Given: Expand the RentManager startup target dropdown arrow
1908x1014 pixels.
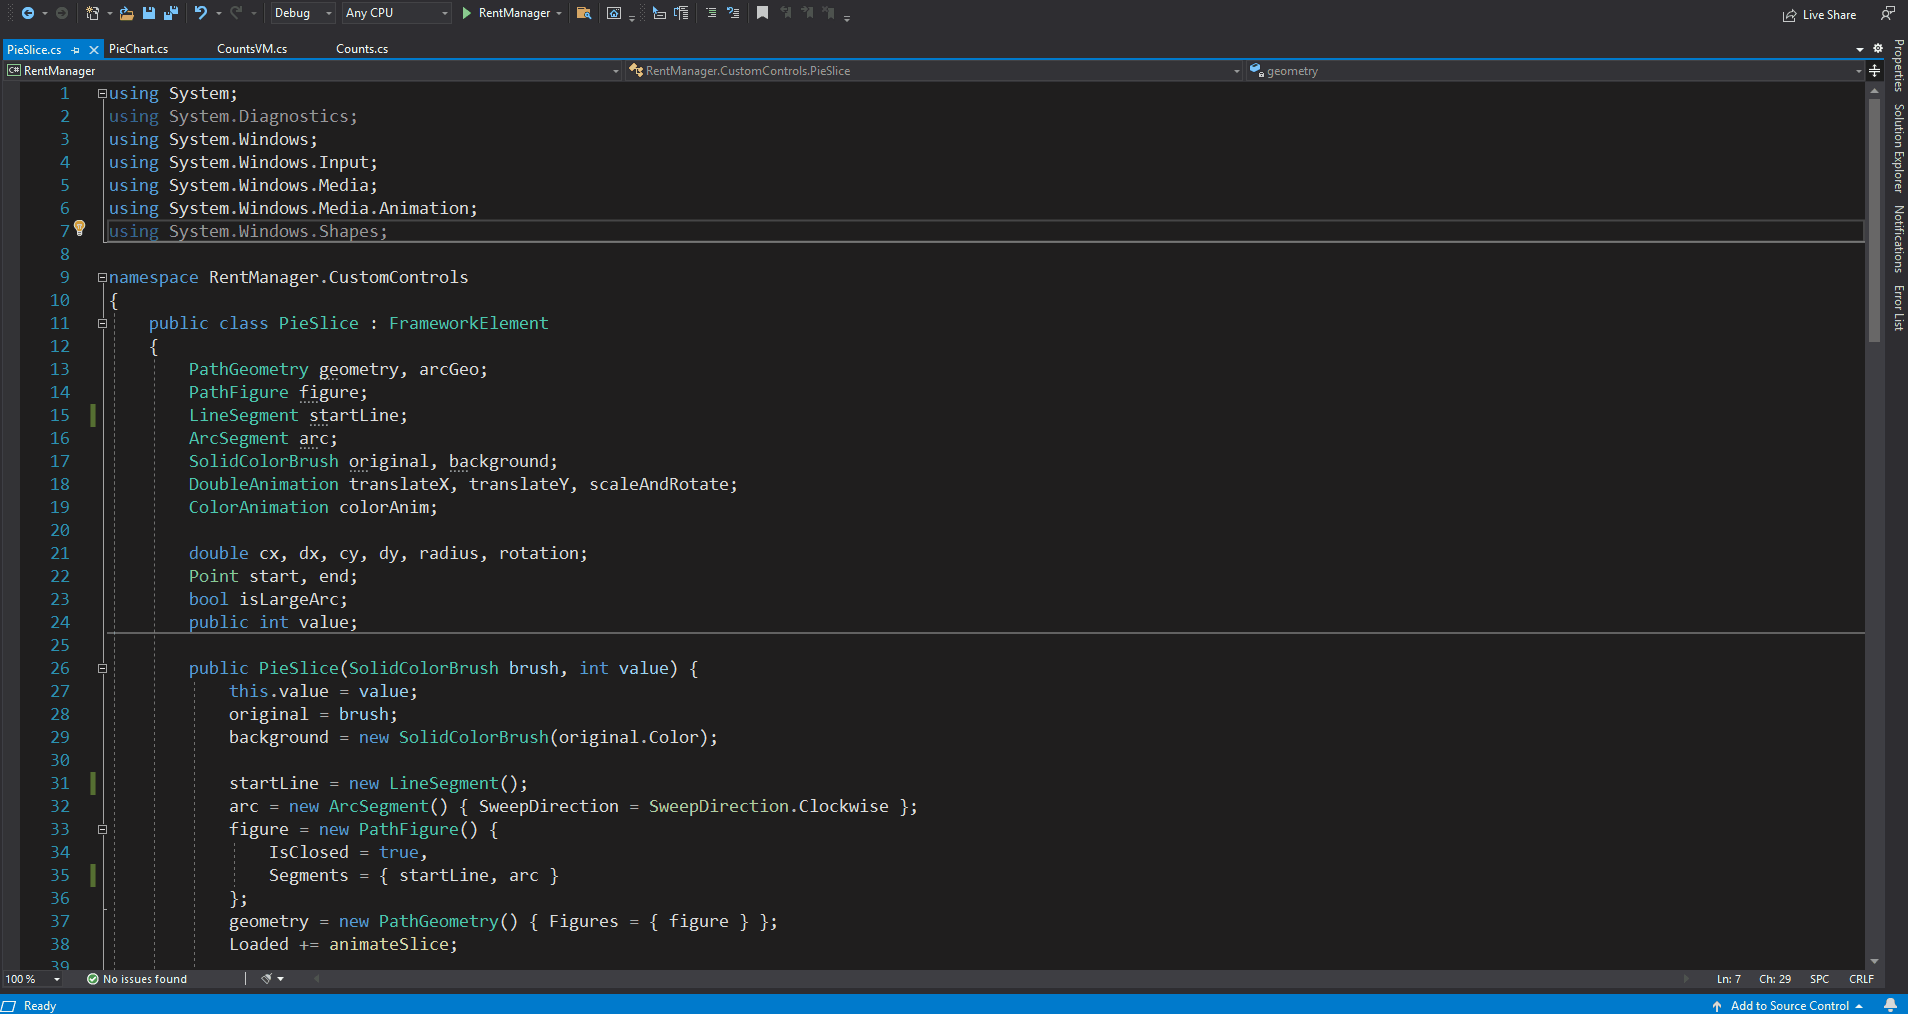Looking at the screenshot, I should tap(559, 13).
